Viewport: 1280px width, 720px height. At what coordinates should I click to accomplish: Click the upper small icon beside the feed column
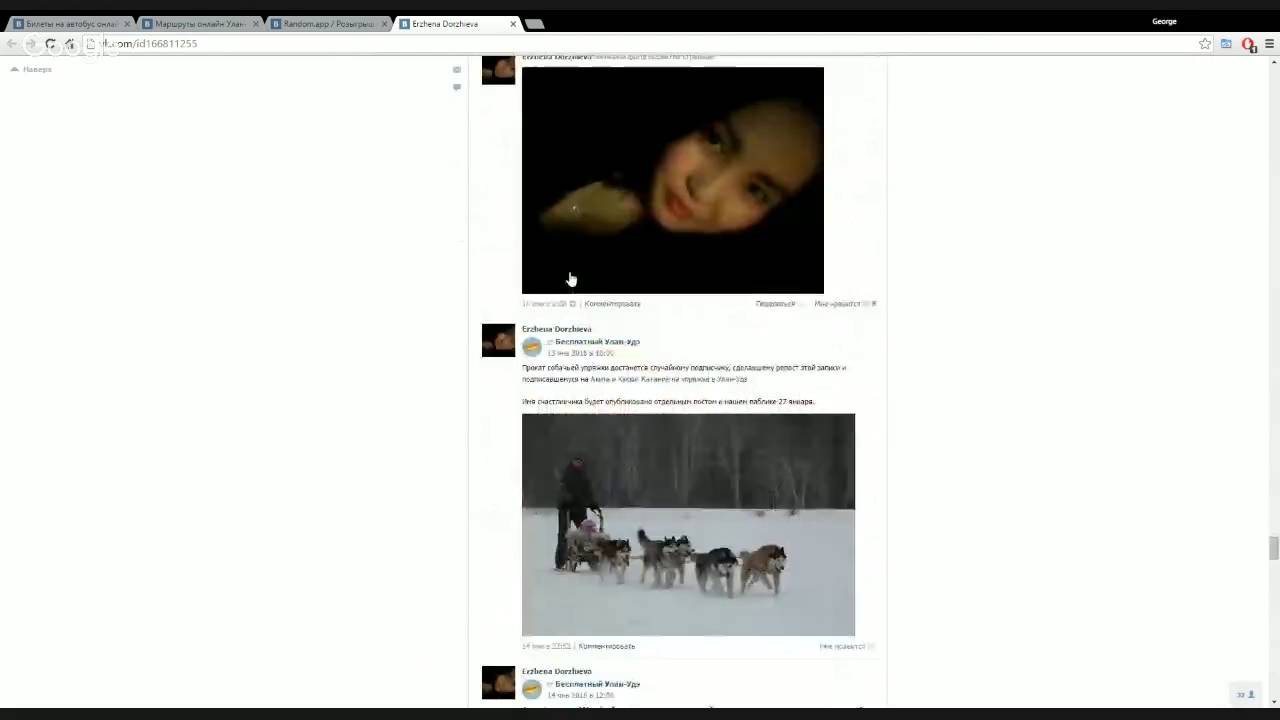point(457,70)
